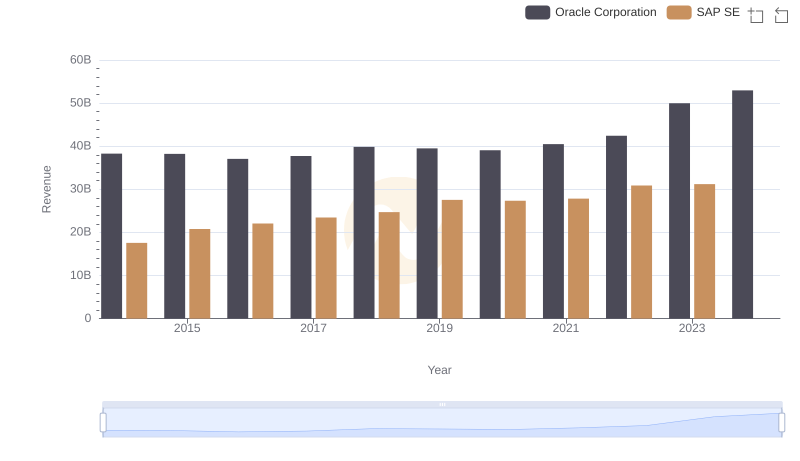Click the first Oracle bar, left of 2015
This screenshot has width=800, height=461.
112,236
